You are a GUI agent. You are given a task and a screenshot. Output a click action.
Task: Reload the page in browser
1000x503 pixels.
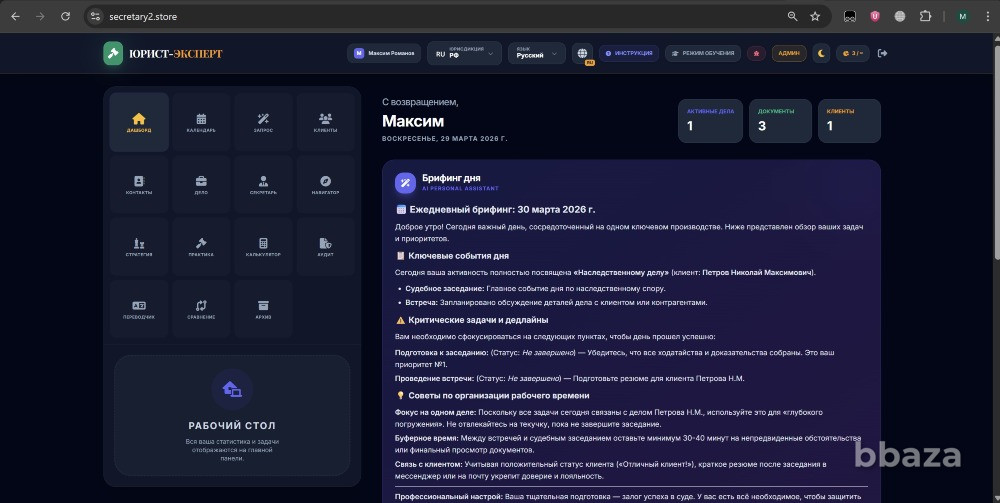pos(65,17)
